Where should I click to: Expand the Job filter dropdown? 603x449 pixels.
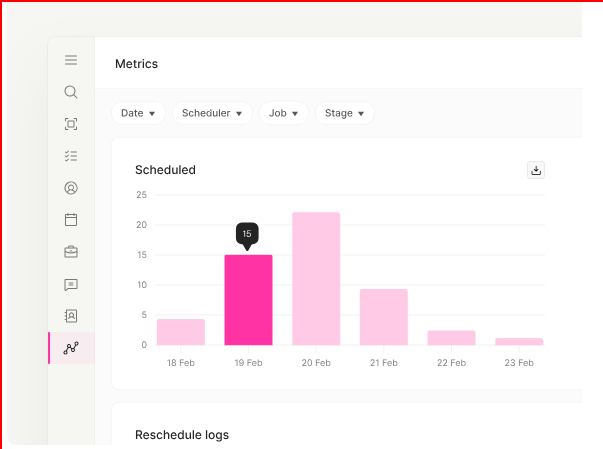[284, 113]
